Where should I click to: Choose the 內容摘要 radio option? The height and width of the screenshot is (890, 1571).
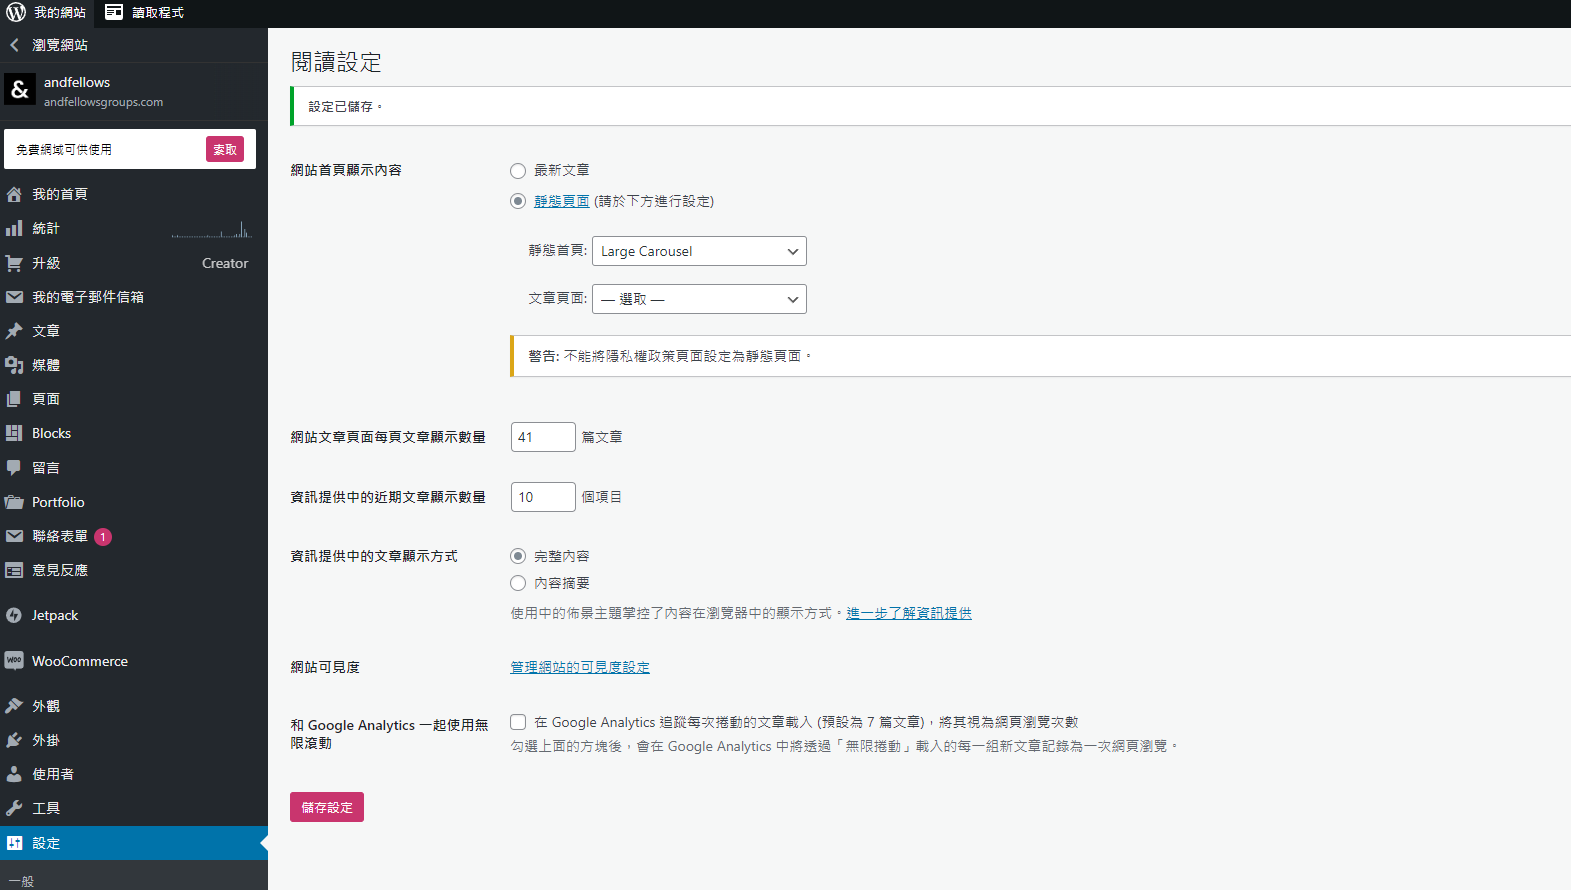(518, 583)
